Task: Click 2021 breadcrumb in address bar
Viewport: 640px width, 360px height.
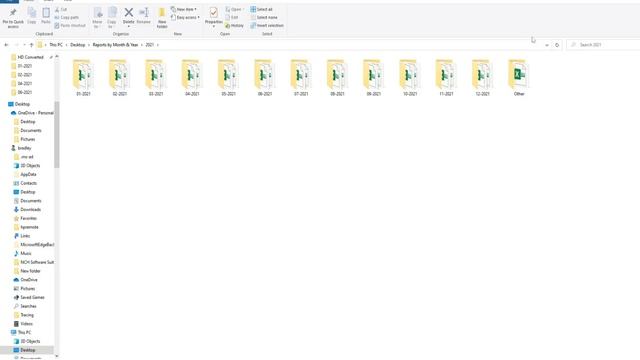Action: [x=150, y=45]
